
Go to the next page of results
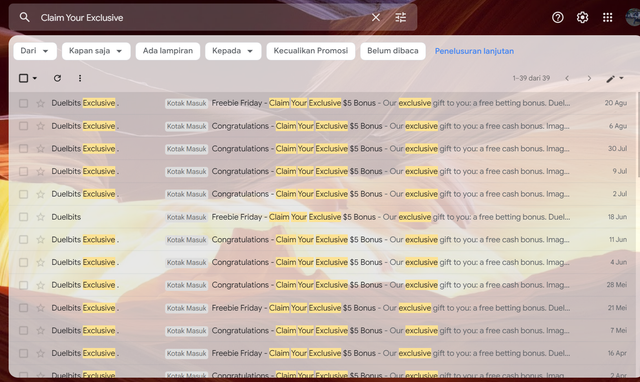click(589, 78)
